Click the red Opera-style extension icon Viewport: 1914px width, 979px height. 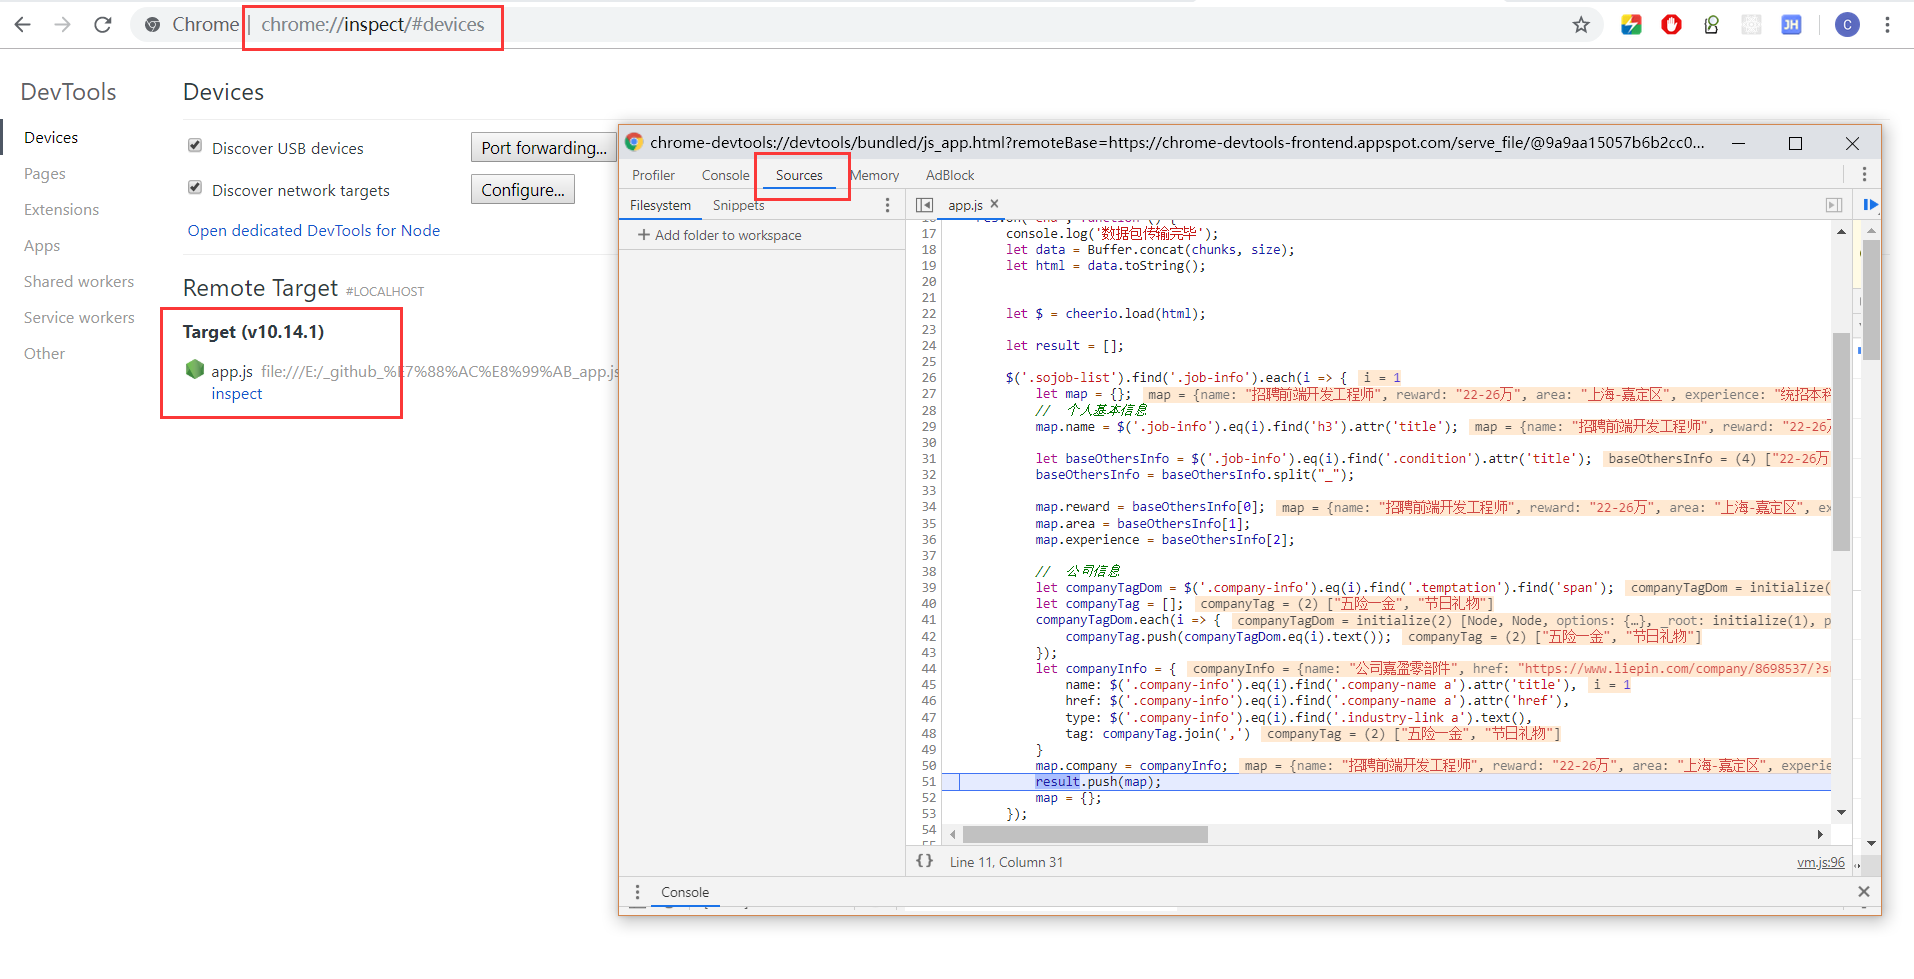pos(1671,25)
